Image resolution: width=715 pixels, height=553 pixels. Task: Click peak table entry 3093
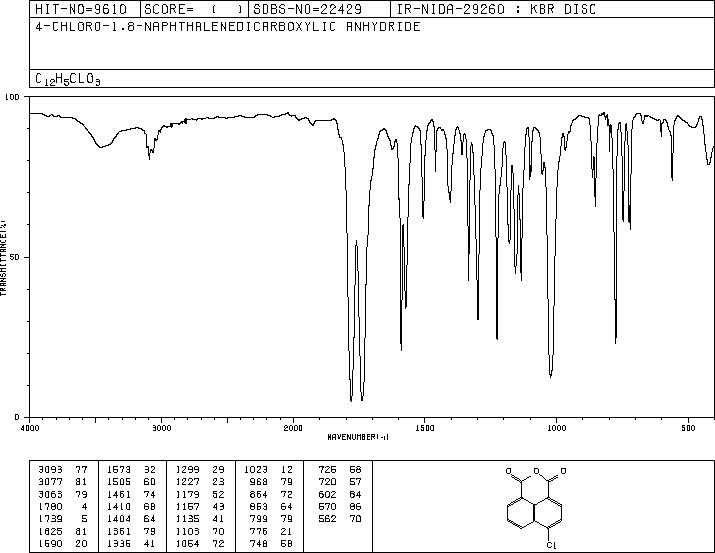coord(51,470)
